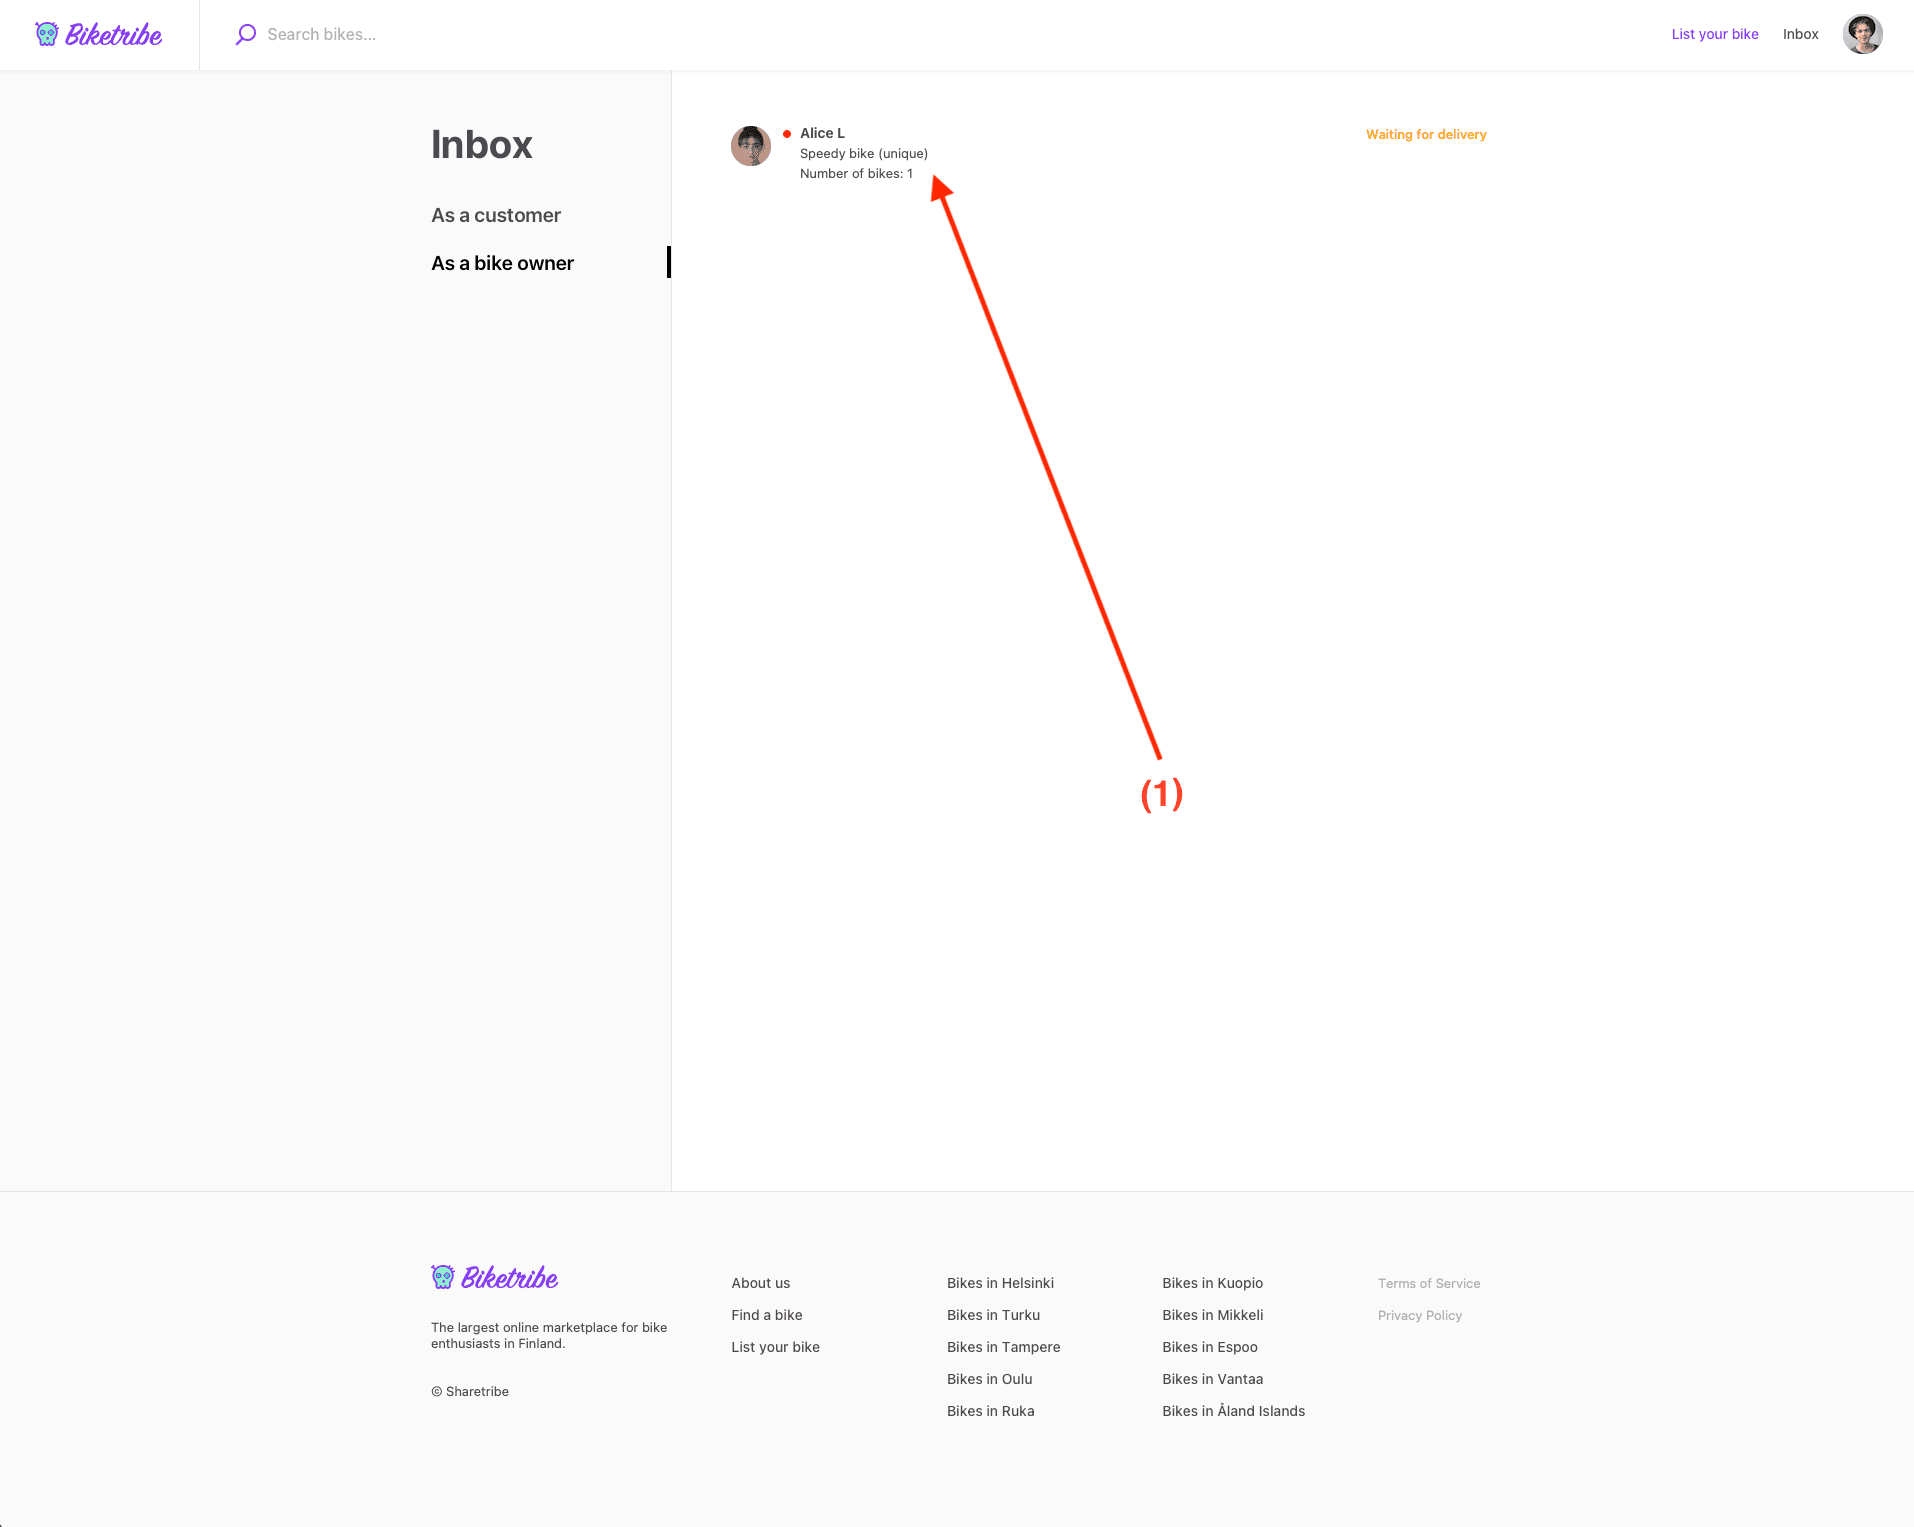This screenshot has height=1527, width=1914.
Task: Click Alice L's avatar thumbnail
Action: click(751, 146)
